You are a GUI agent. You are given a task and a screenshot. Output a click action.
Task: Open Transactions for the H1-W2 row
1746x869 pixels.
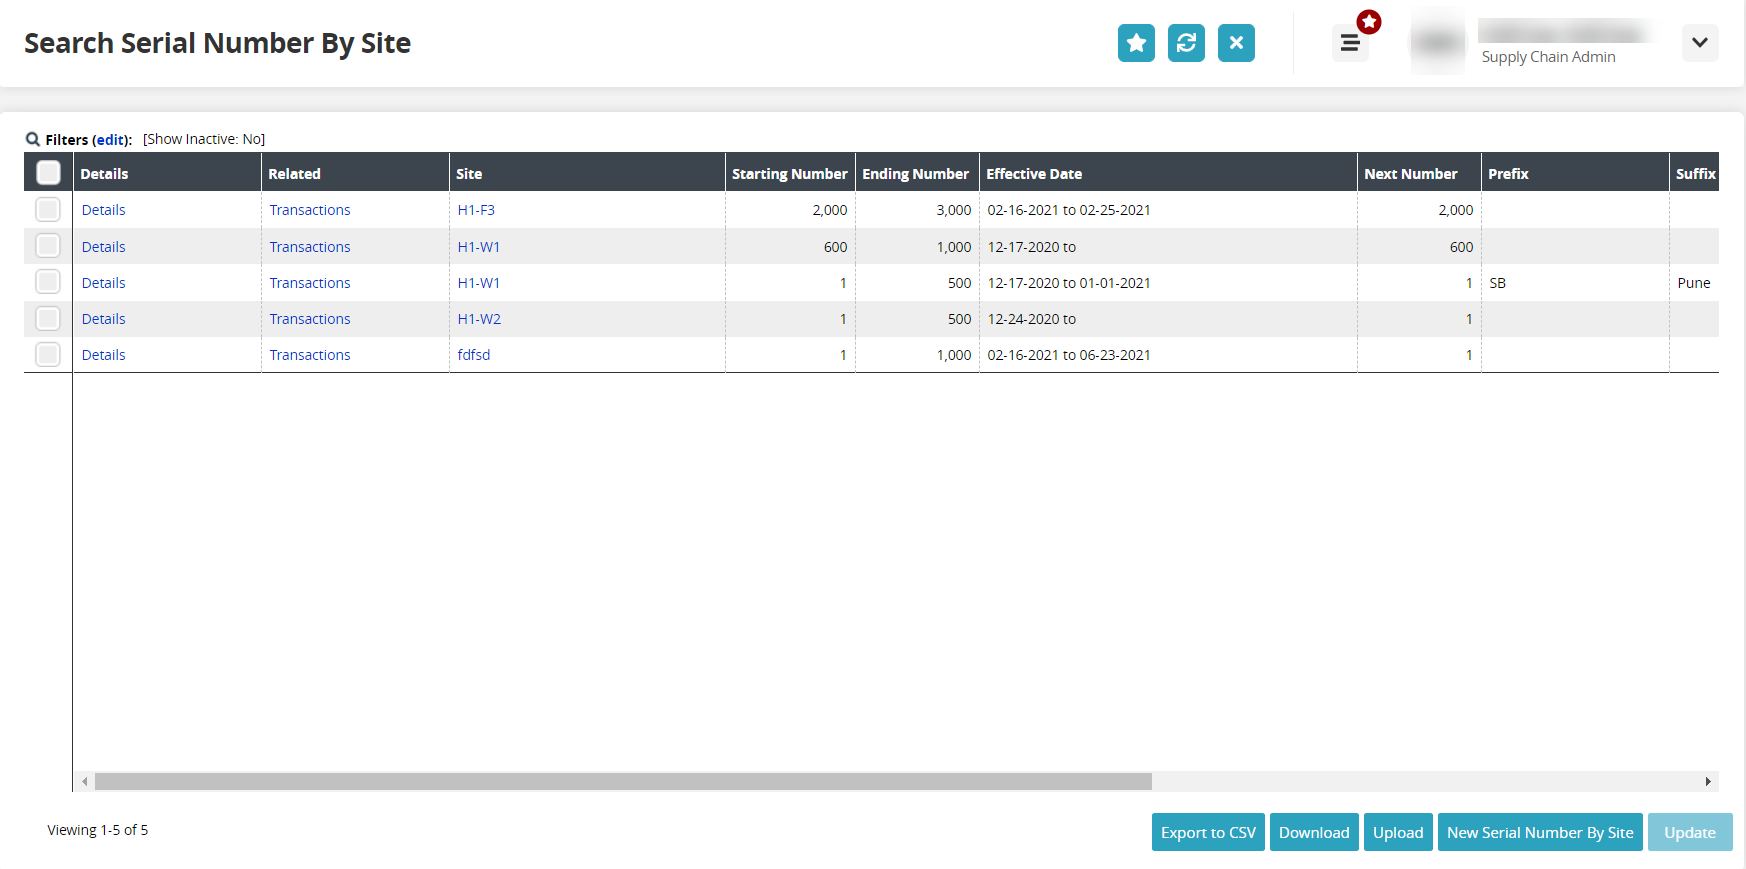310,319
